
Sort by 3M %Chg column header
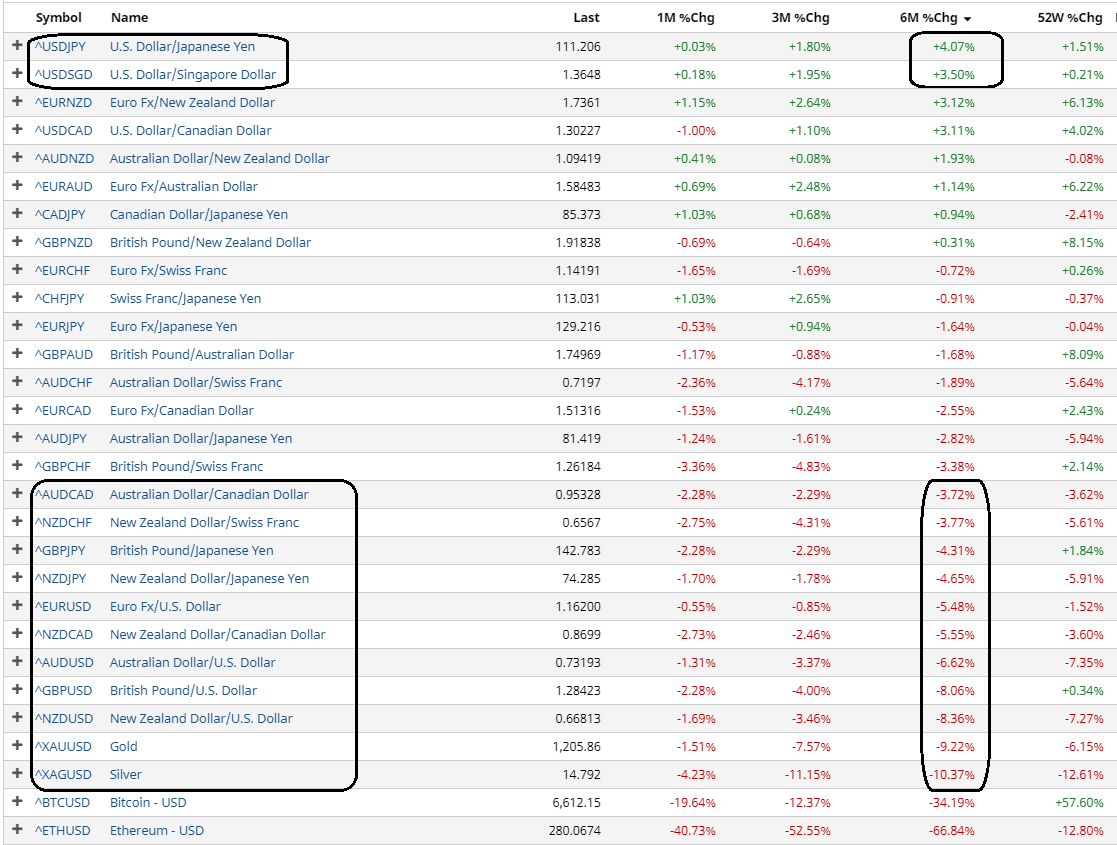point(801,18)
